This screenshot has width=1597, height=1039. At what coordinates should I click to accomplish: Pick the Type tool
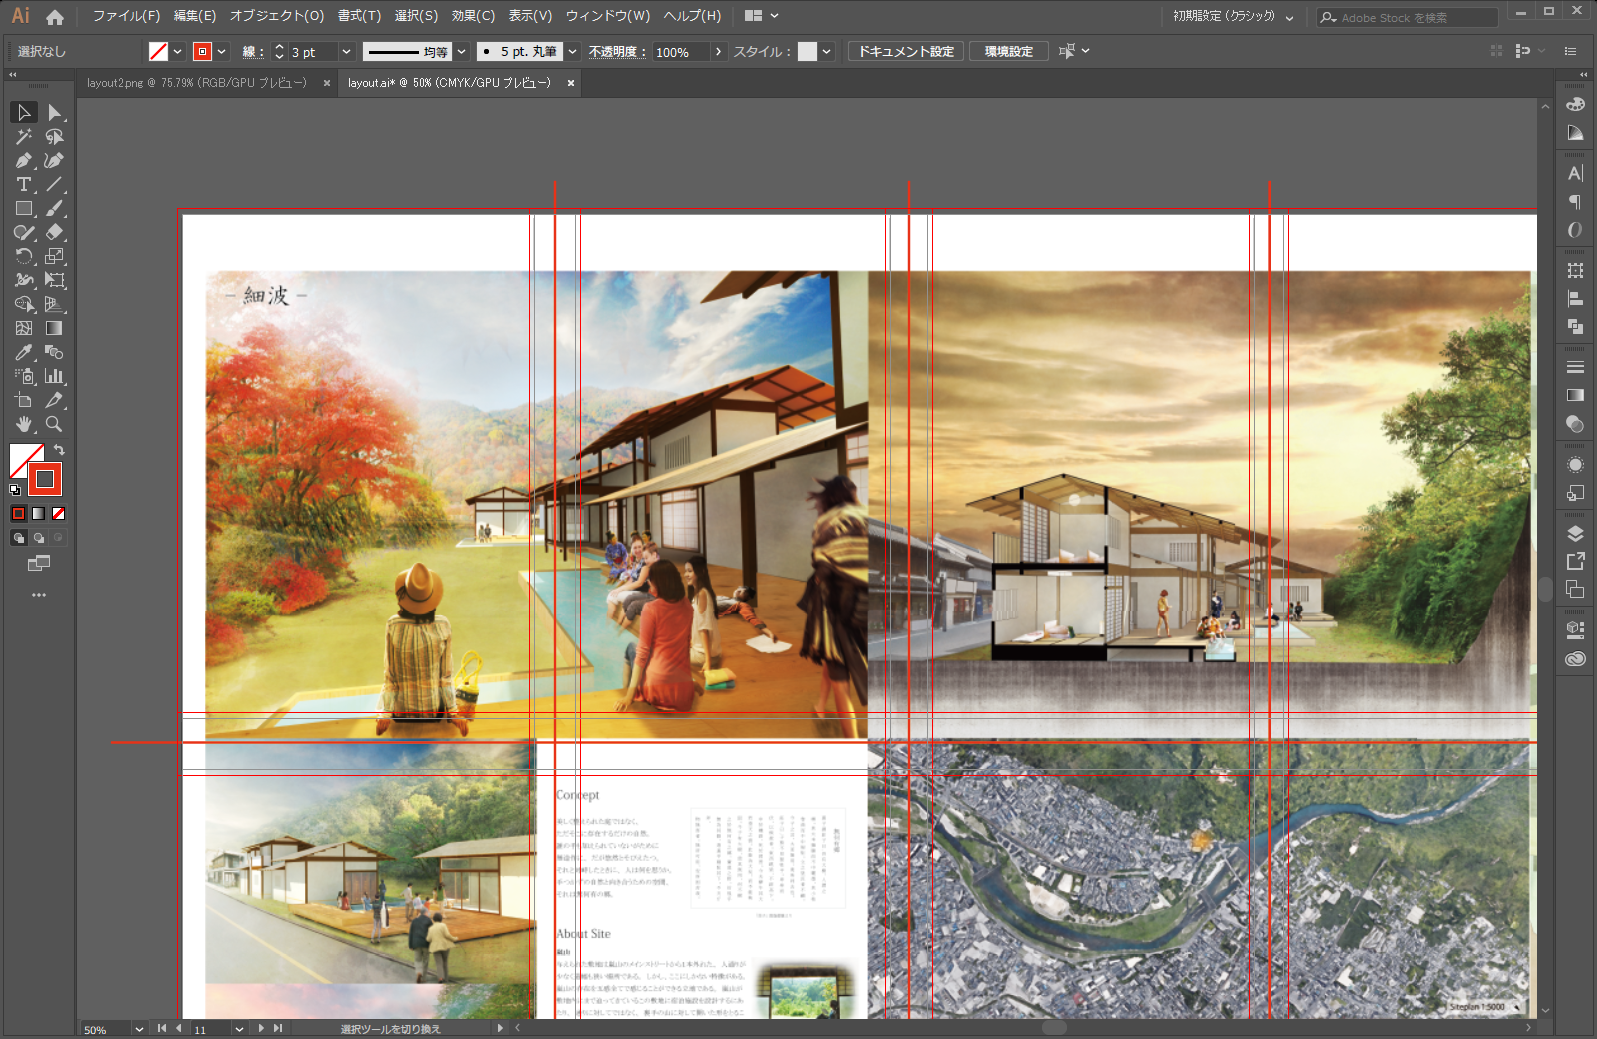(x=24, y=185)
